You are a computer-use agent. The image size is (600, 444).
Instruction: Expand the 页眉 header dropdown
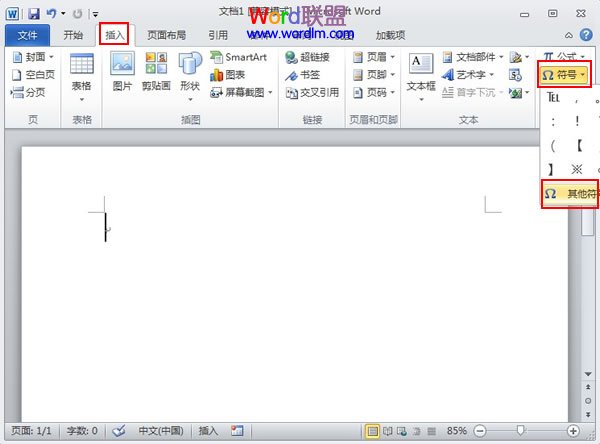[x=376, y=58]
